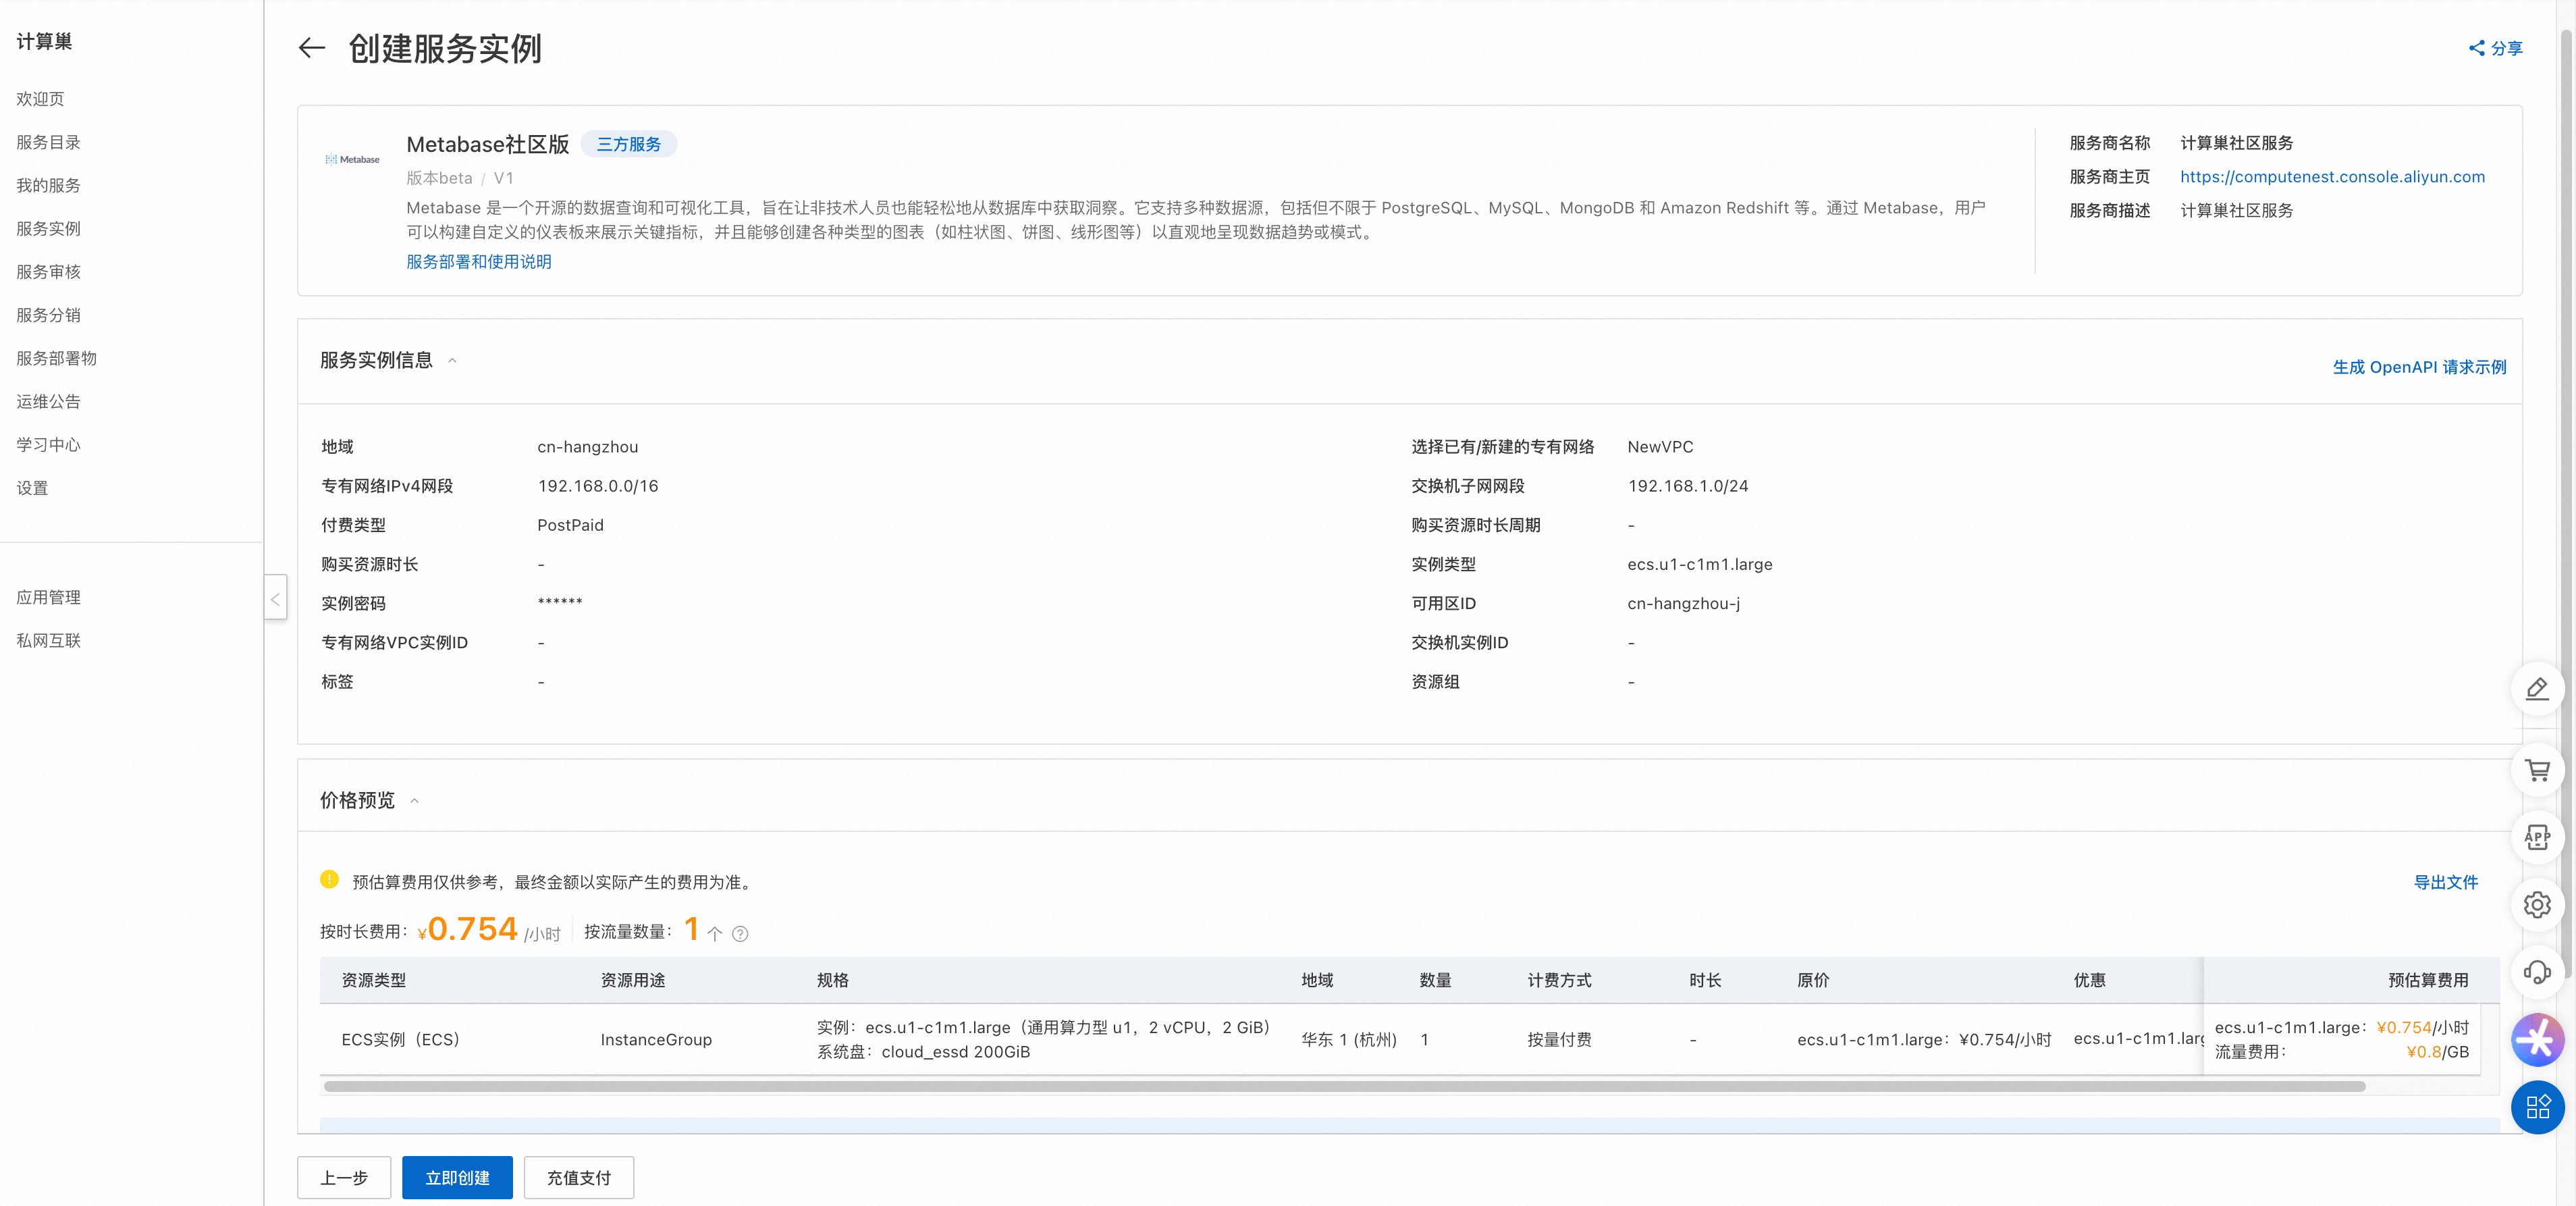
Task: Click the 充值支付 button
Action: pyautogui.click(x=578, y=1178)
